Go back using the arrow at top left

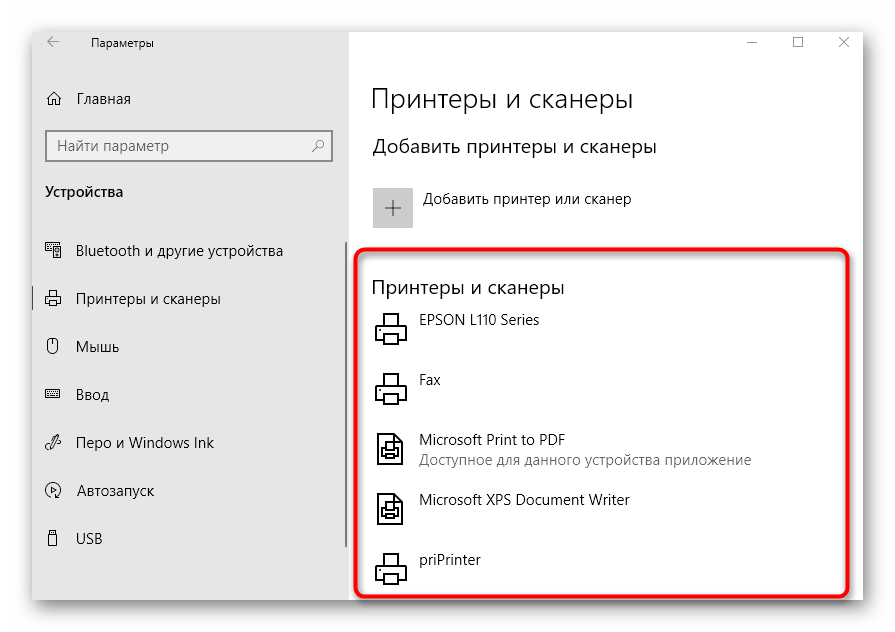[x=52, y=42]
